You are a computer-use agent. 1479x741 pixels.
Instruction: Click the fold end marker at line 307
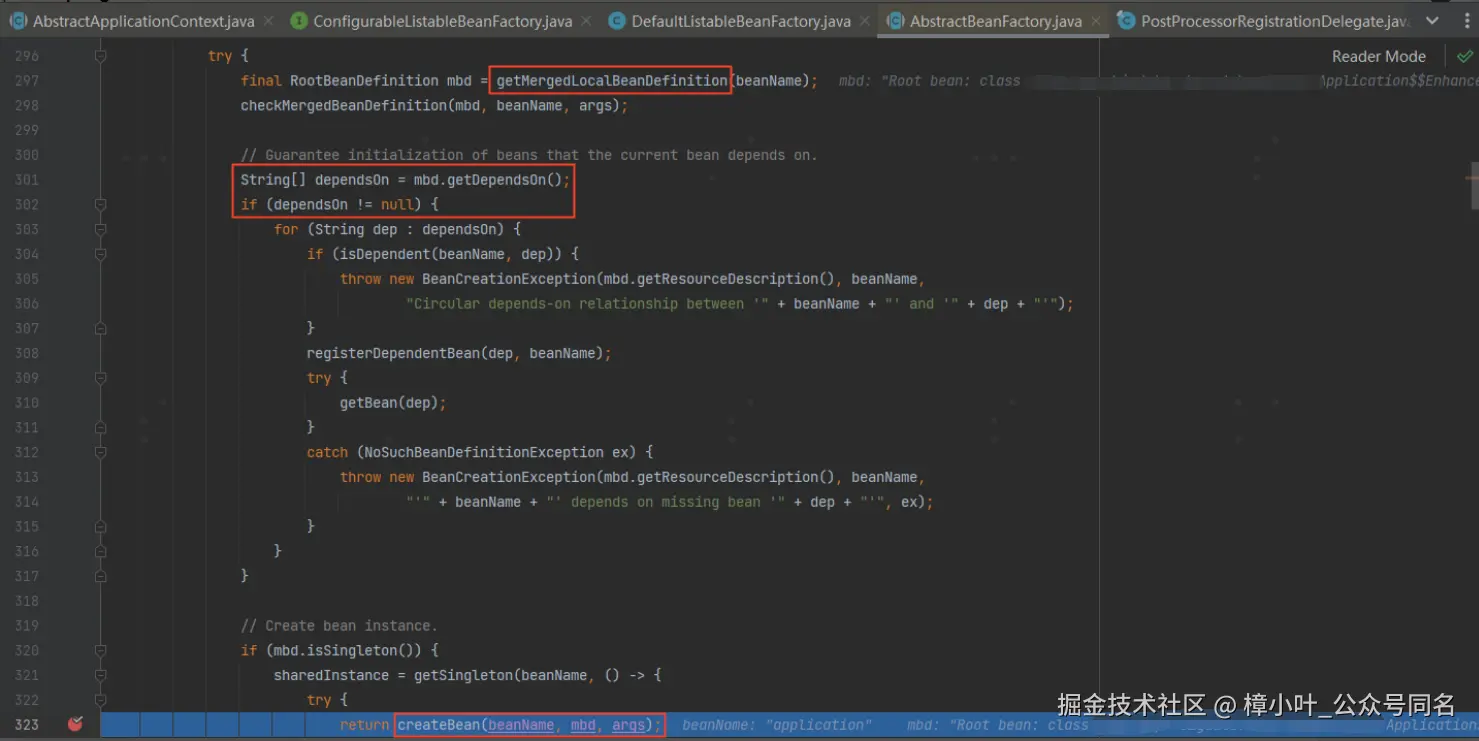coord(100,328)
